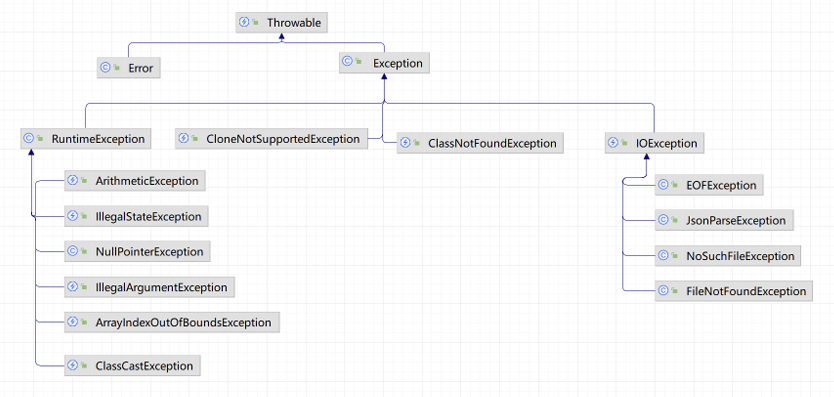Image resolution: width=834 pixels, height=397 pixels.
Task: Select the NullPointerException node
Action: tap(137, 251)
